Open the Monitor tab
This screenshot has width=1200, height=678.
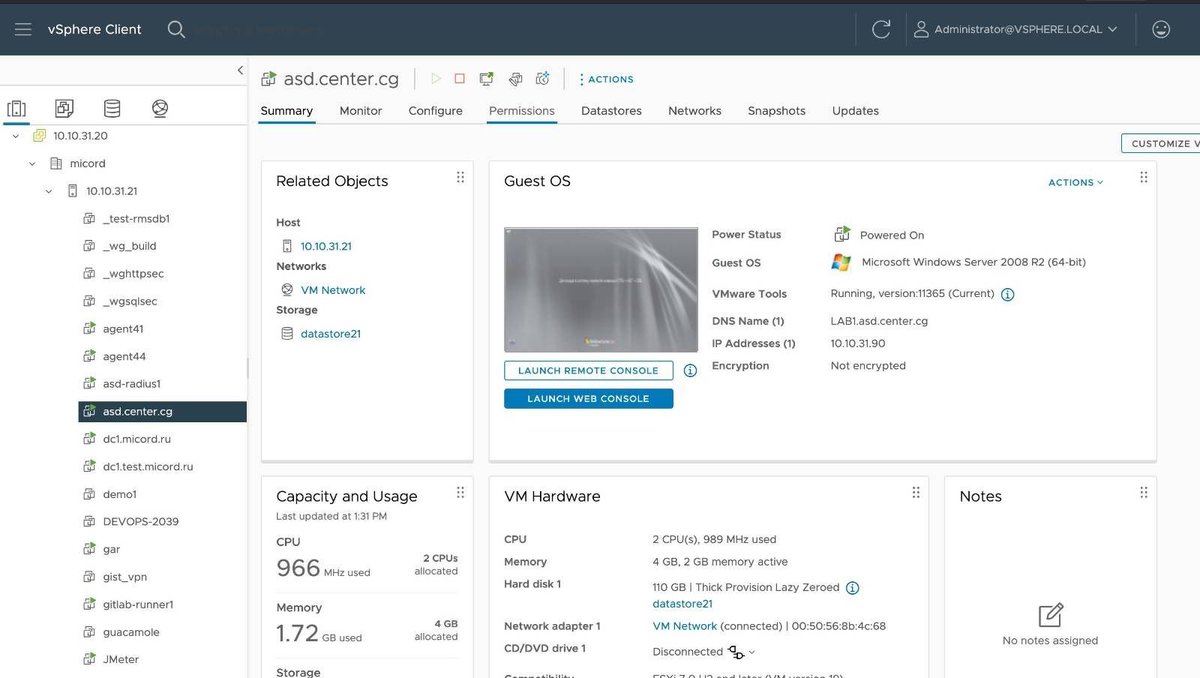[x=361, y=111]
